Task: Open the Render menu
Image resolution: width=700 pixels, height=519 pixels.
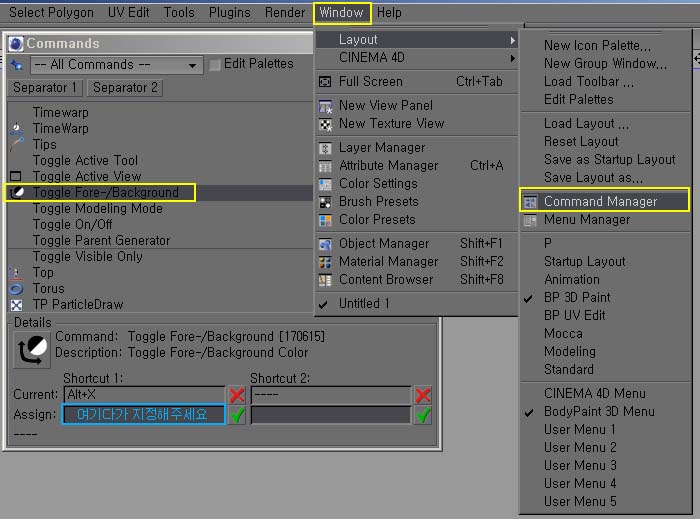Action: click(x=285, y=12)
